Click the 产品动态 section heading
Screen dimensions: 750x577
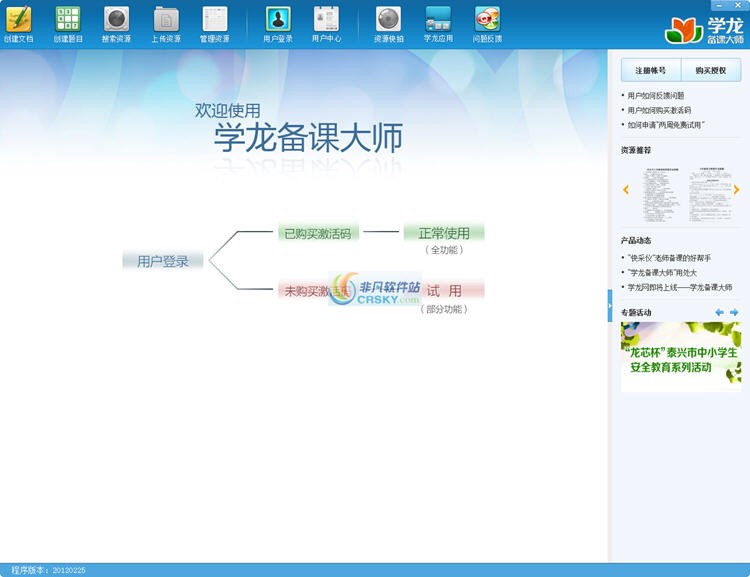[636, 240]
